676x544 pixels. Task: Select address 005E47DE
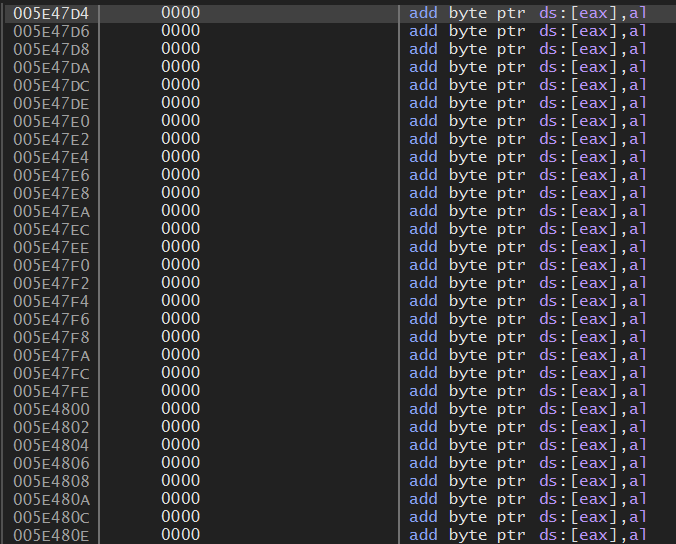click(51, 103)
